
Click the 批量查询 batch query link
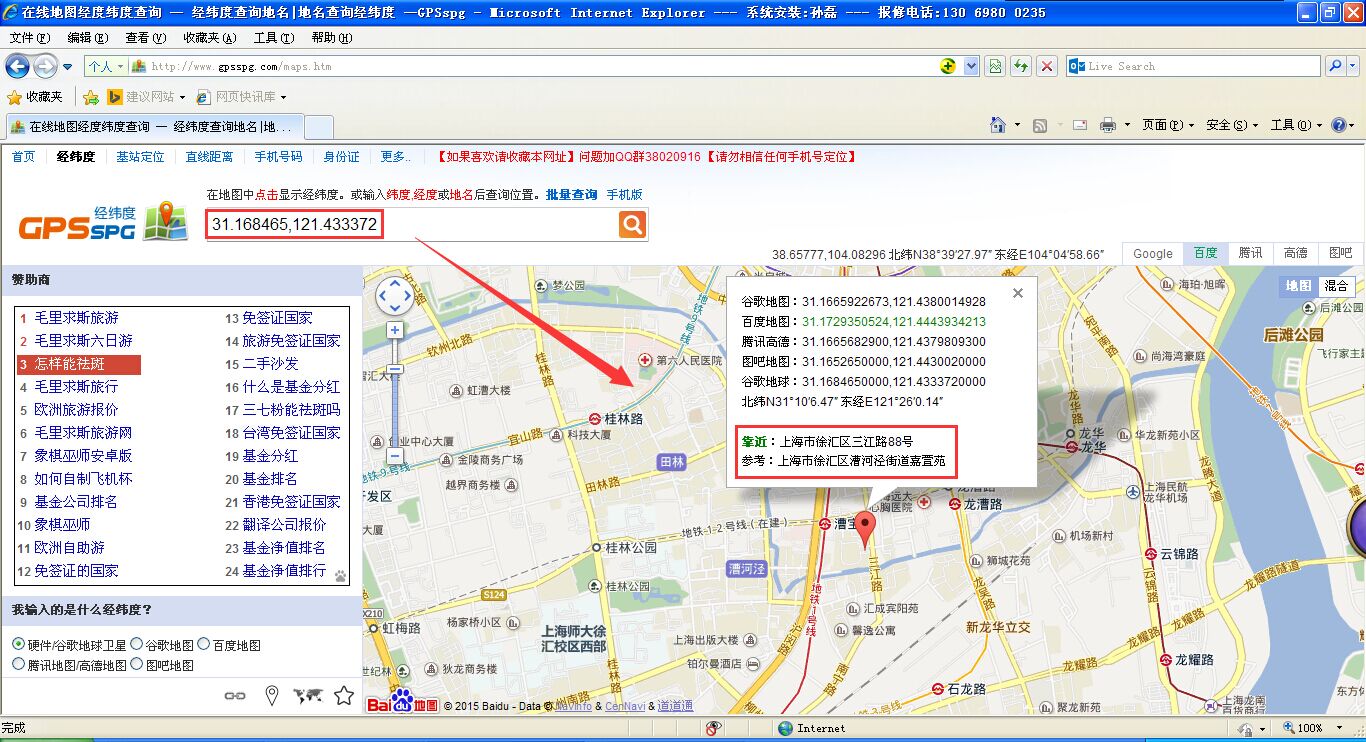571,195
